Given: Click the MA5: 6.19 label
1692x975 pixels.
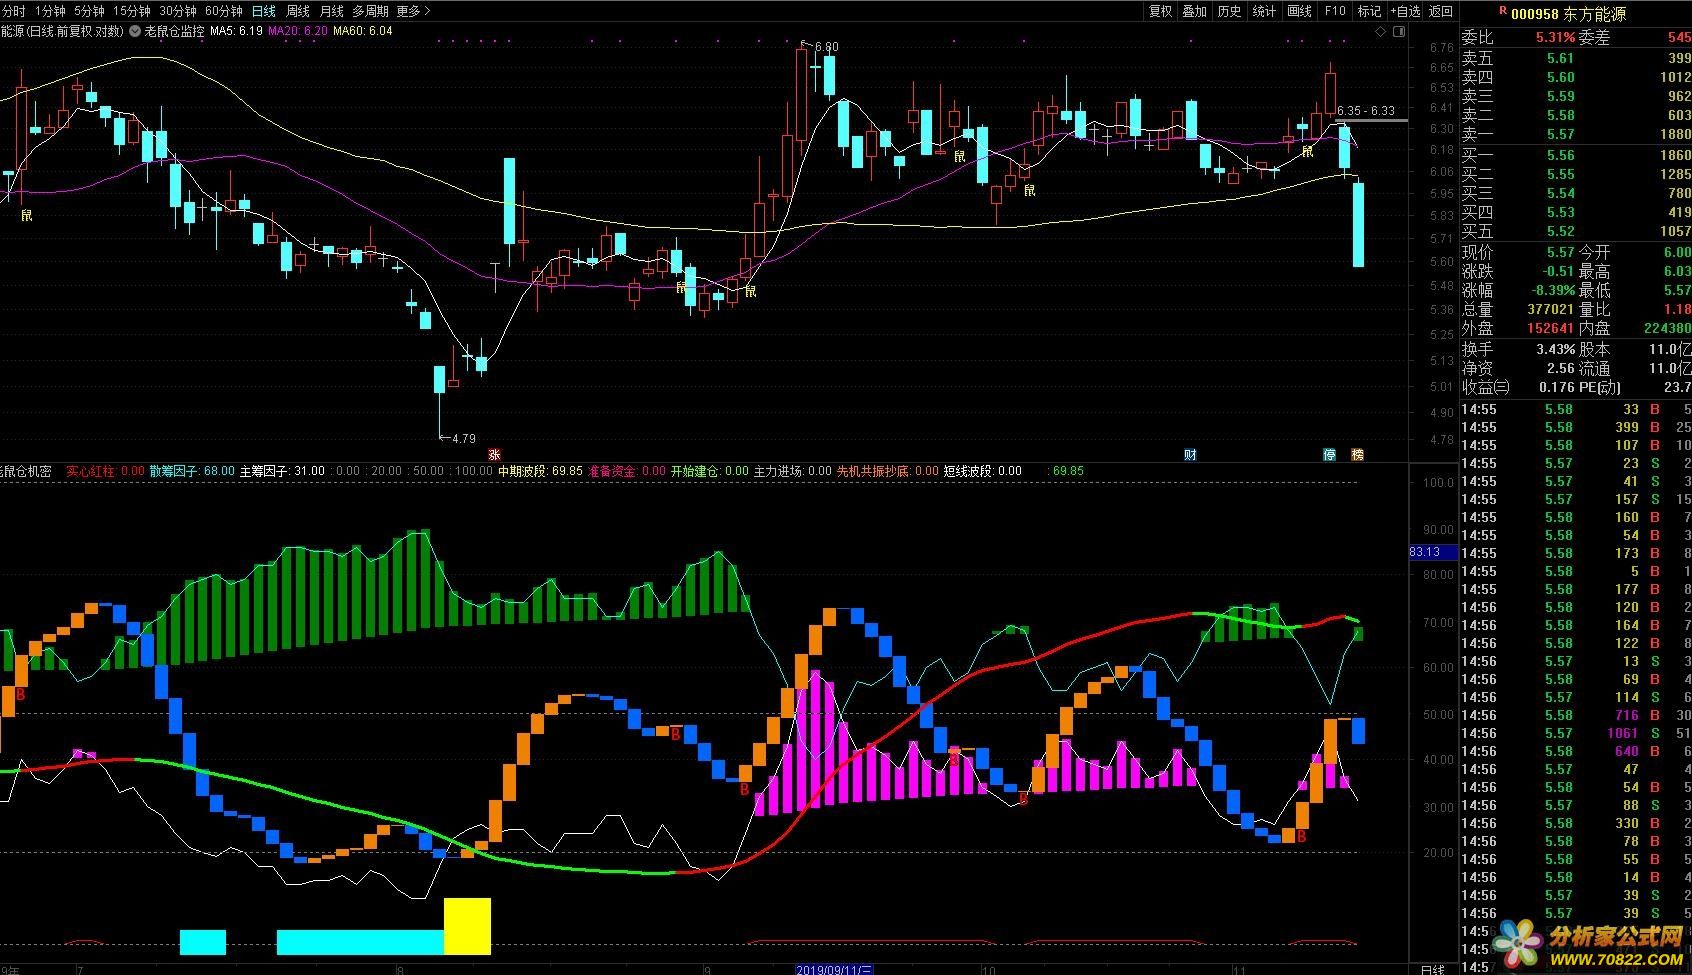Looking at the screenshot, I should [236, 31].
